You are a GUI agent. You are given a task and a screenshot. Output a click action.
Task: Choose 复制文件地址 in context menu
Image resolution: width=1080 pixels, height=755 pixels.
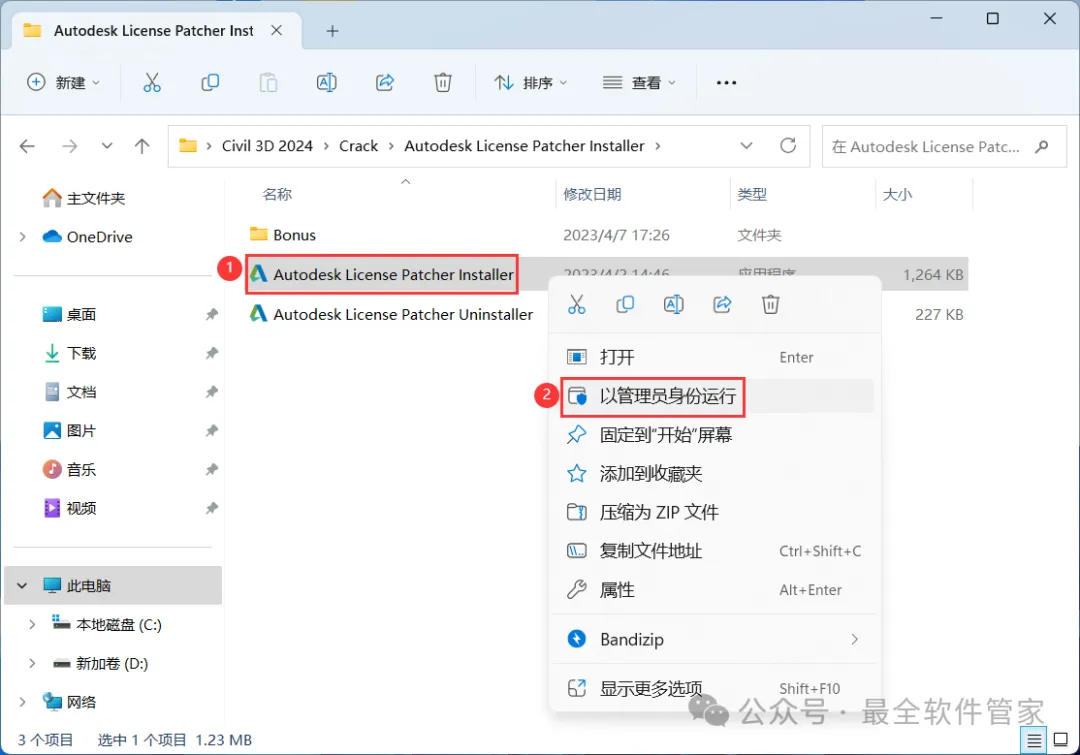[715, 551]
